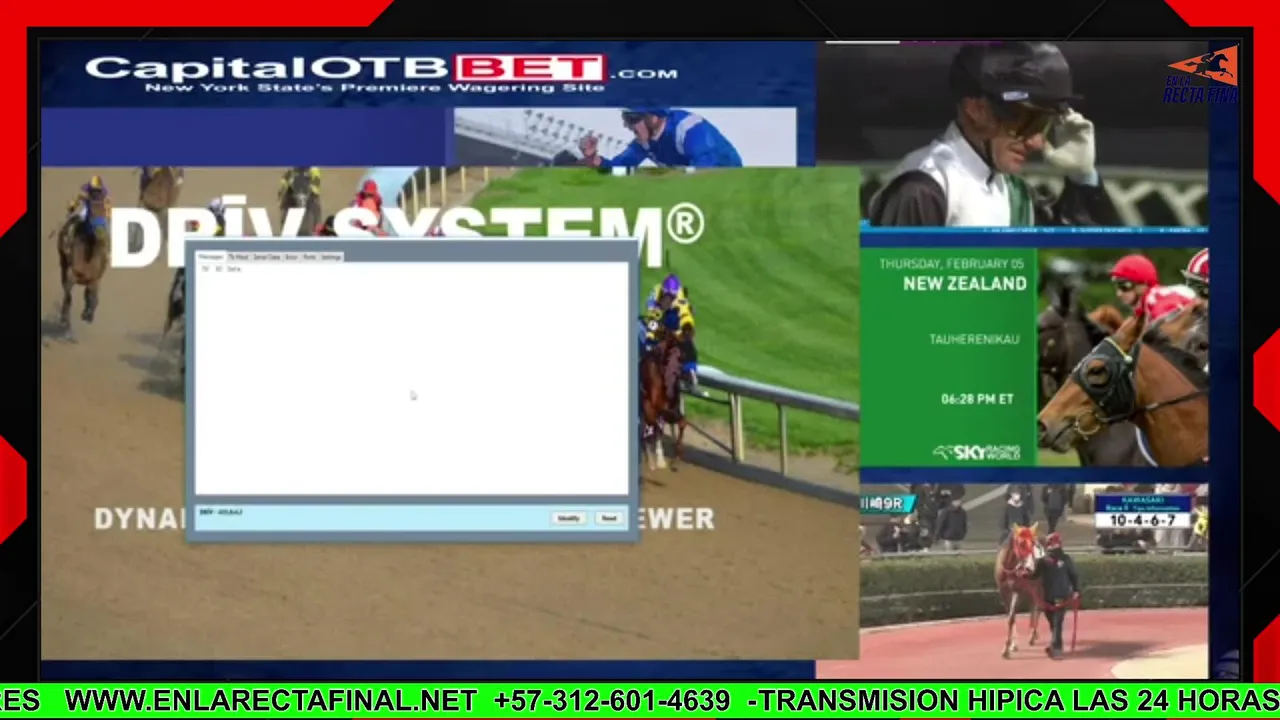Select the New Zealand Tauherenikau promo panel
This screenshot has height=720, width=1280.
1034,358
